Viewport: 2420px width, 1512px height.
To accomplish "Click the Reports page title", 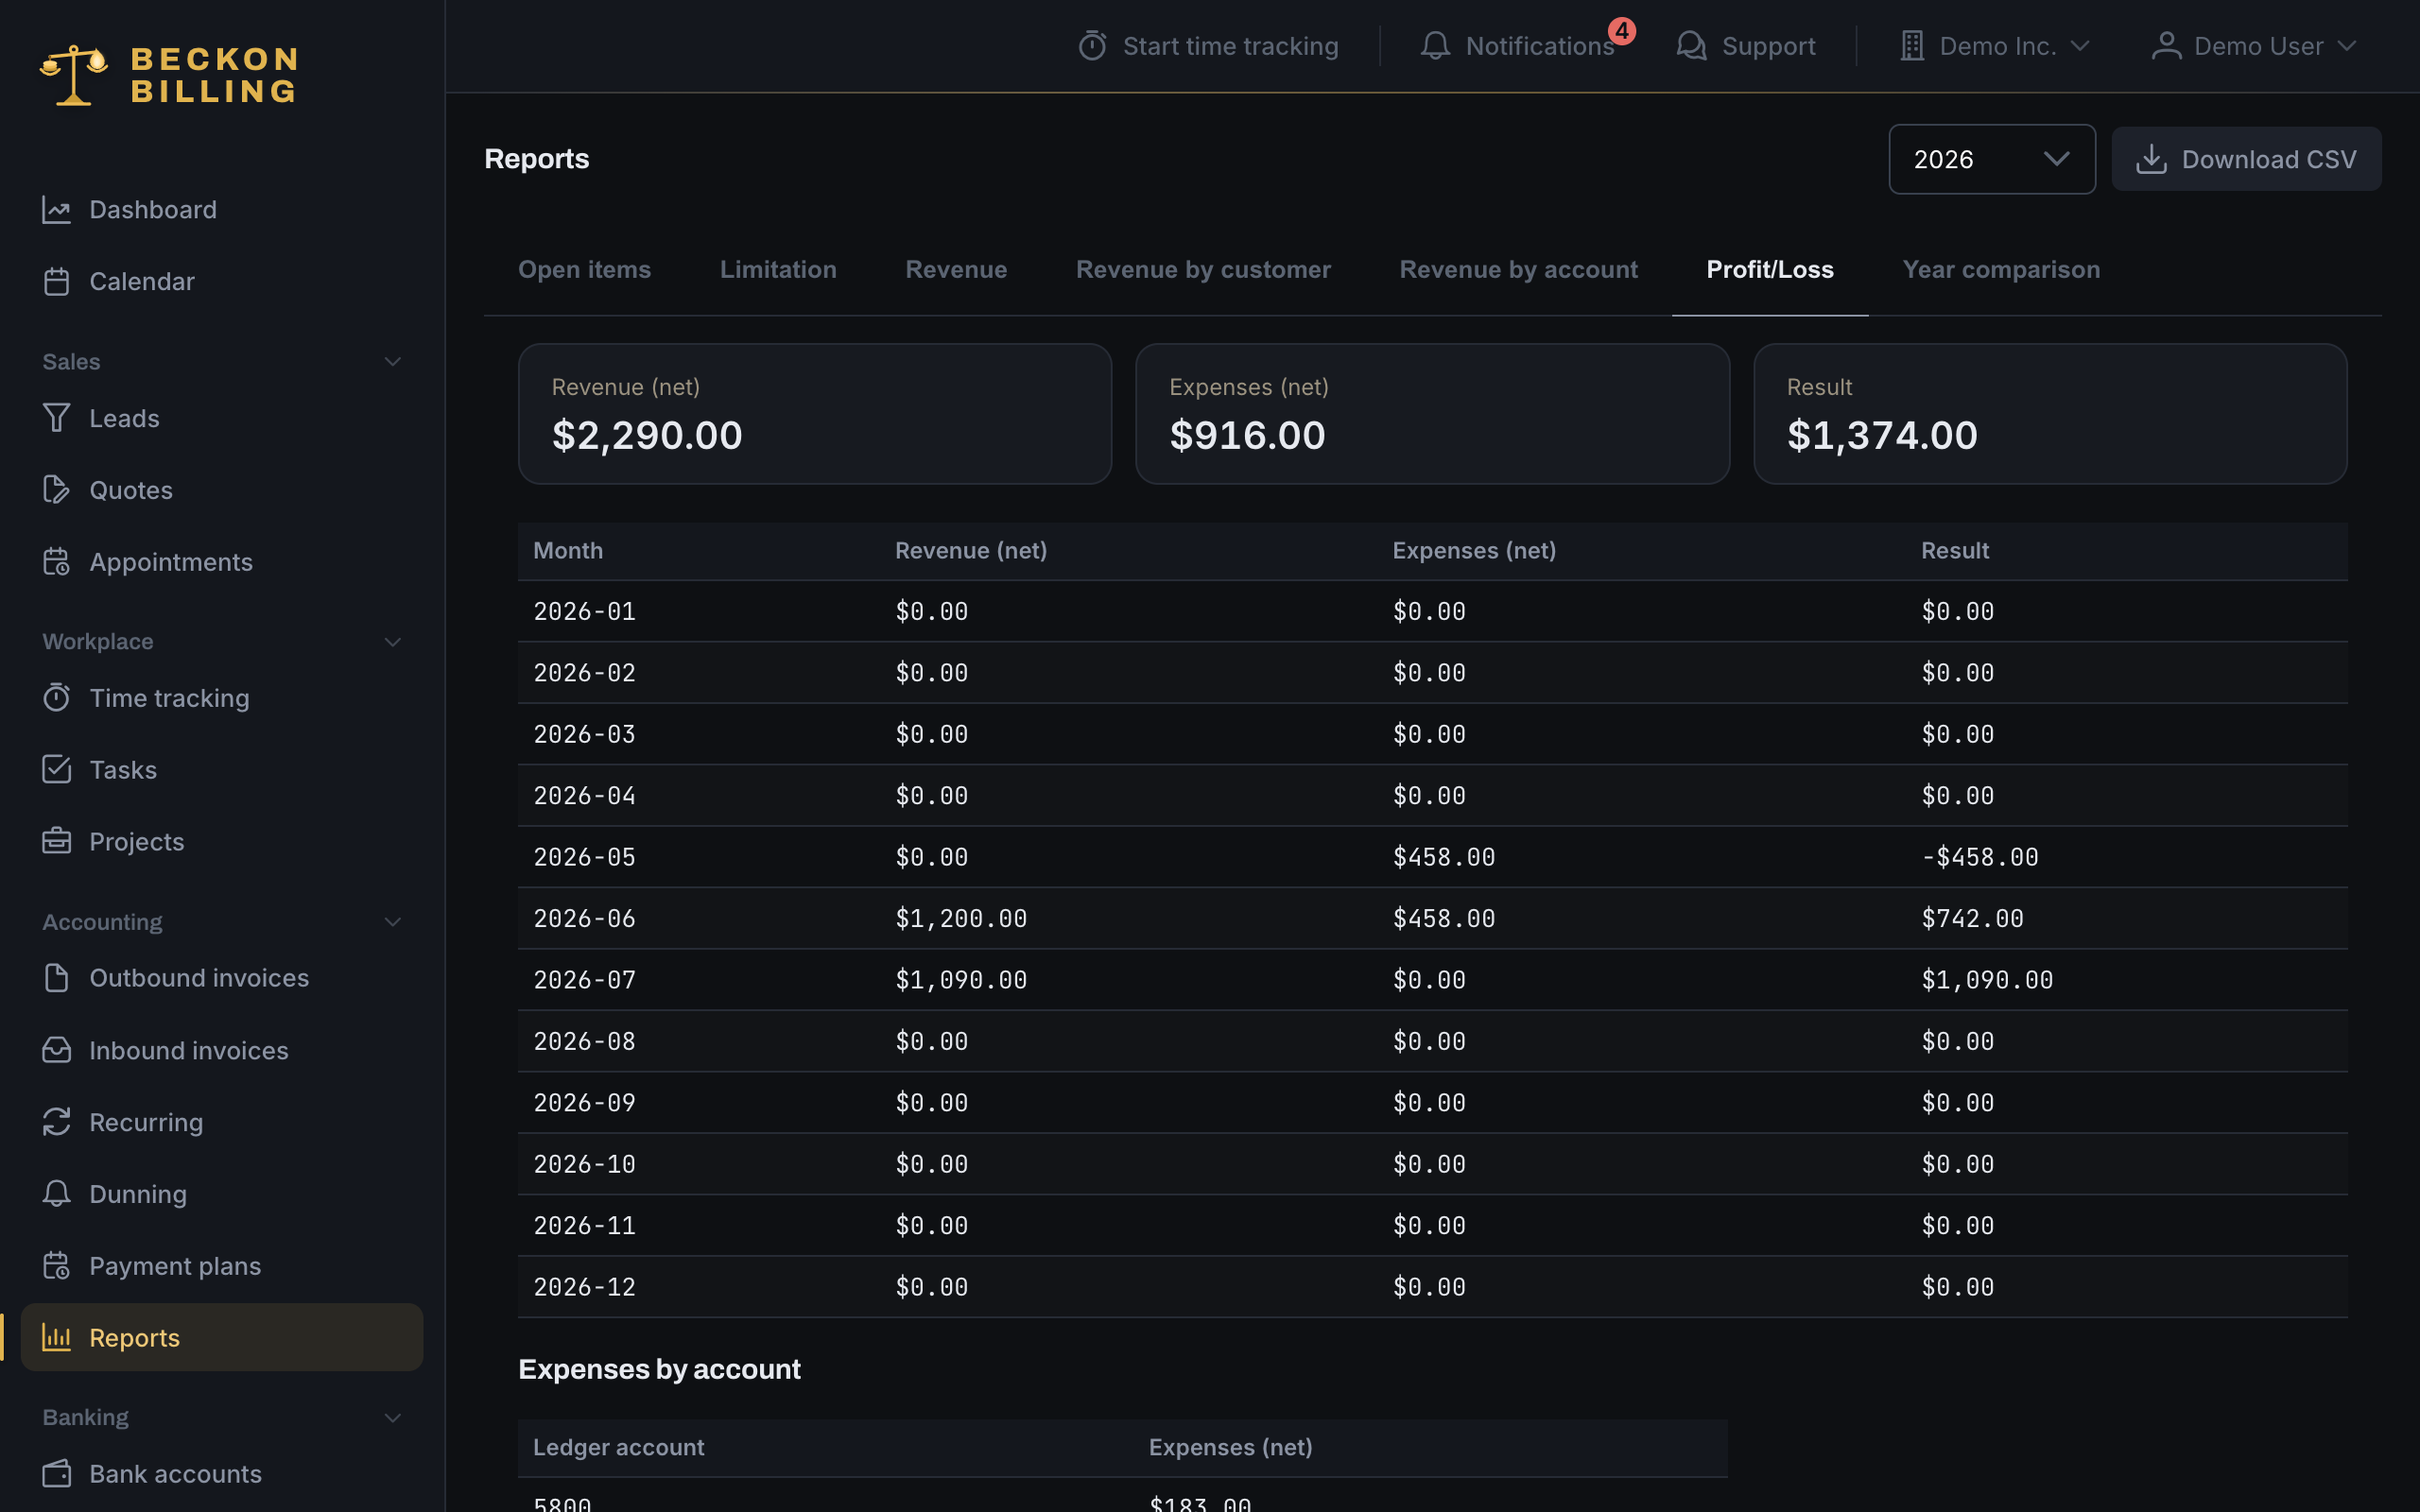I will point(536,159).
